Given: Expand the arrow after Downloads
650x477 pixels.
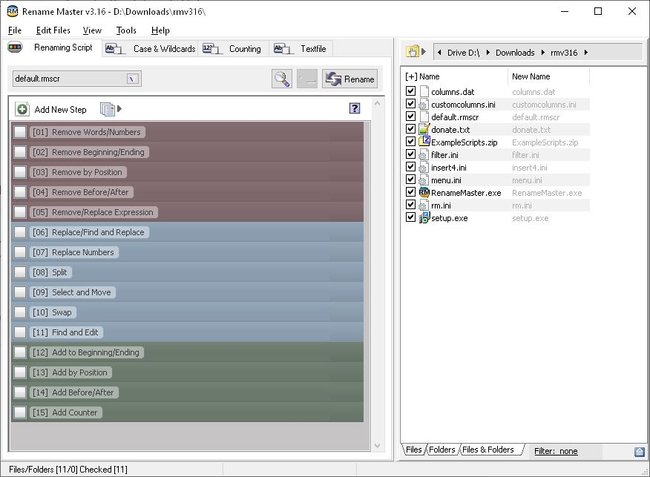Looking at the screenshot, I should 543,53.
